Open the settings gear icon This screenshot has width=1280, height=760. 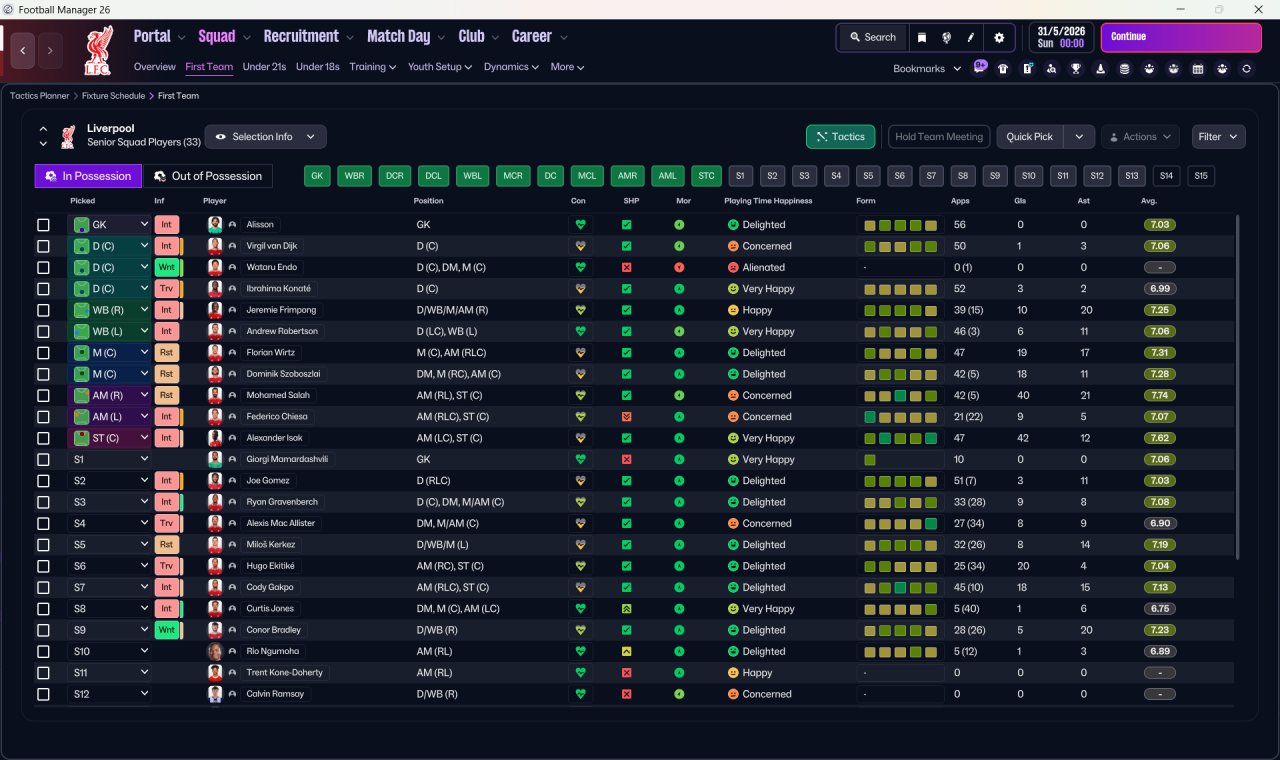[x=999, y=37]
